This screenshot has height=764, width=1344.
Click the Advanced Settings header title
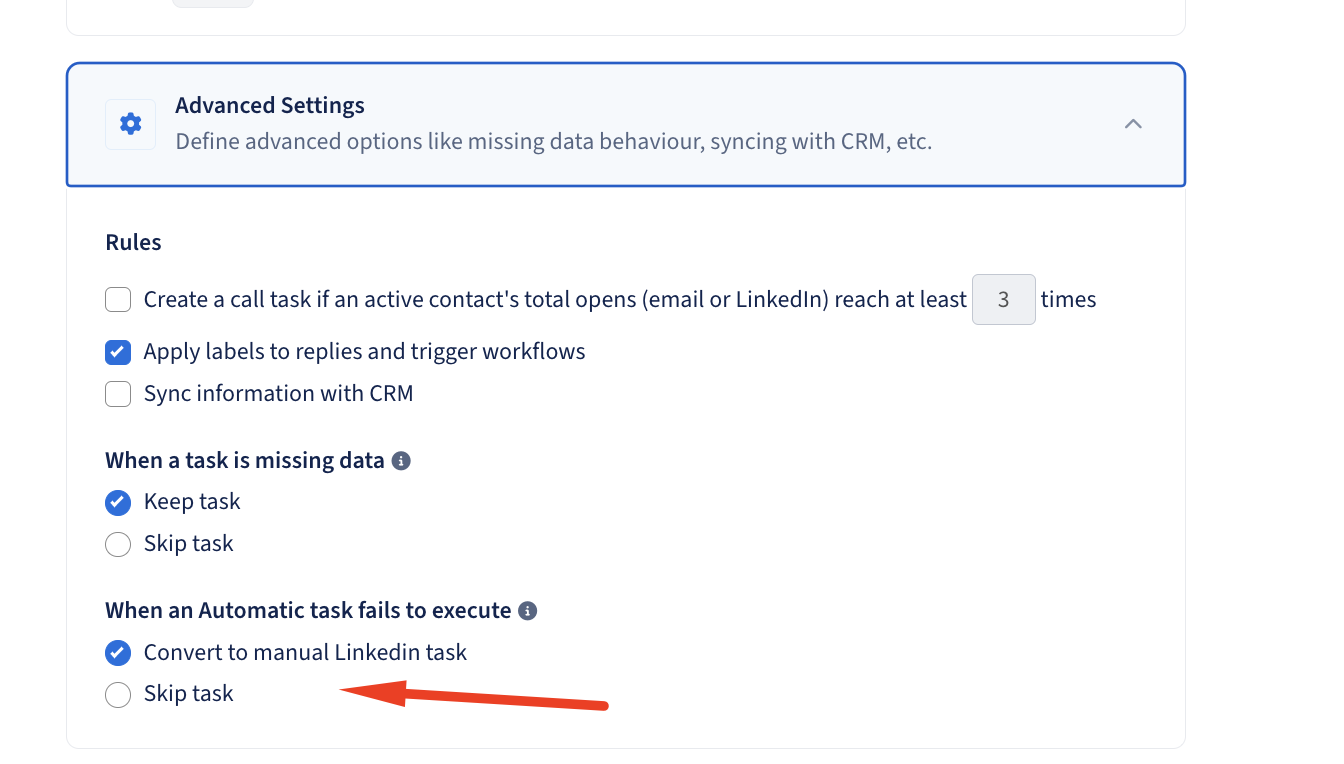click(270, 105)
